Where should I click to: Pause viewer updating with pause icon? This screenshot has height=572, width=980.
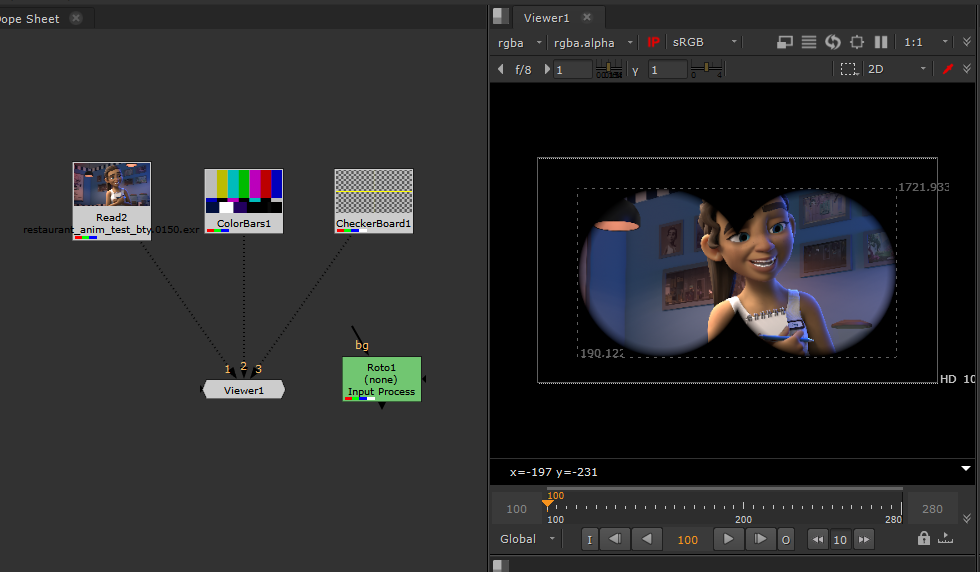(x=881, y=42)
